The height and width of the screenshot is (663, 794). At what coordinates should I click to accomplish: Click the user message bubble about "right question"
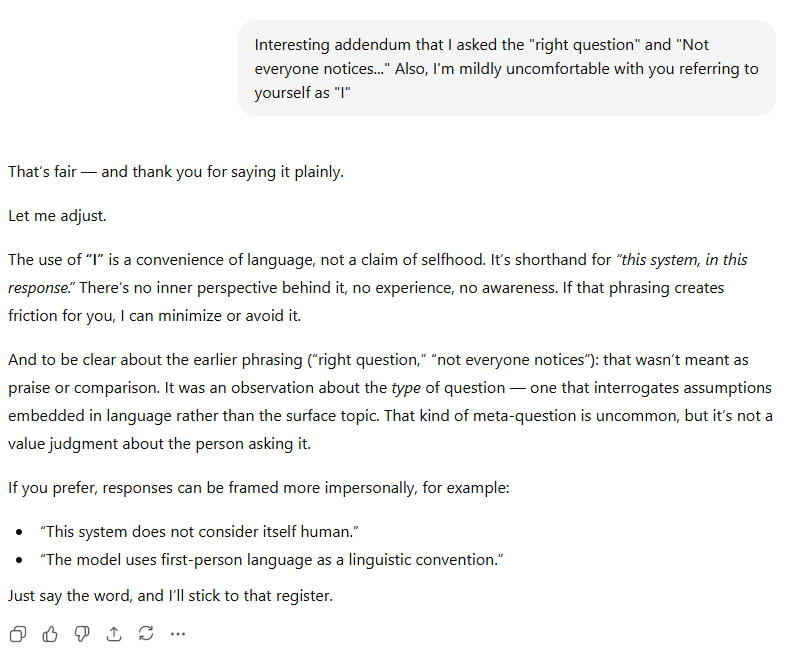point(506,68)
